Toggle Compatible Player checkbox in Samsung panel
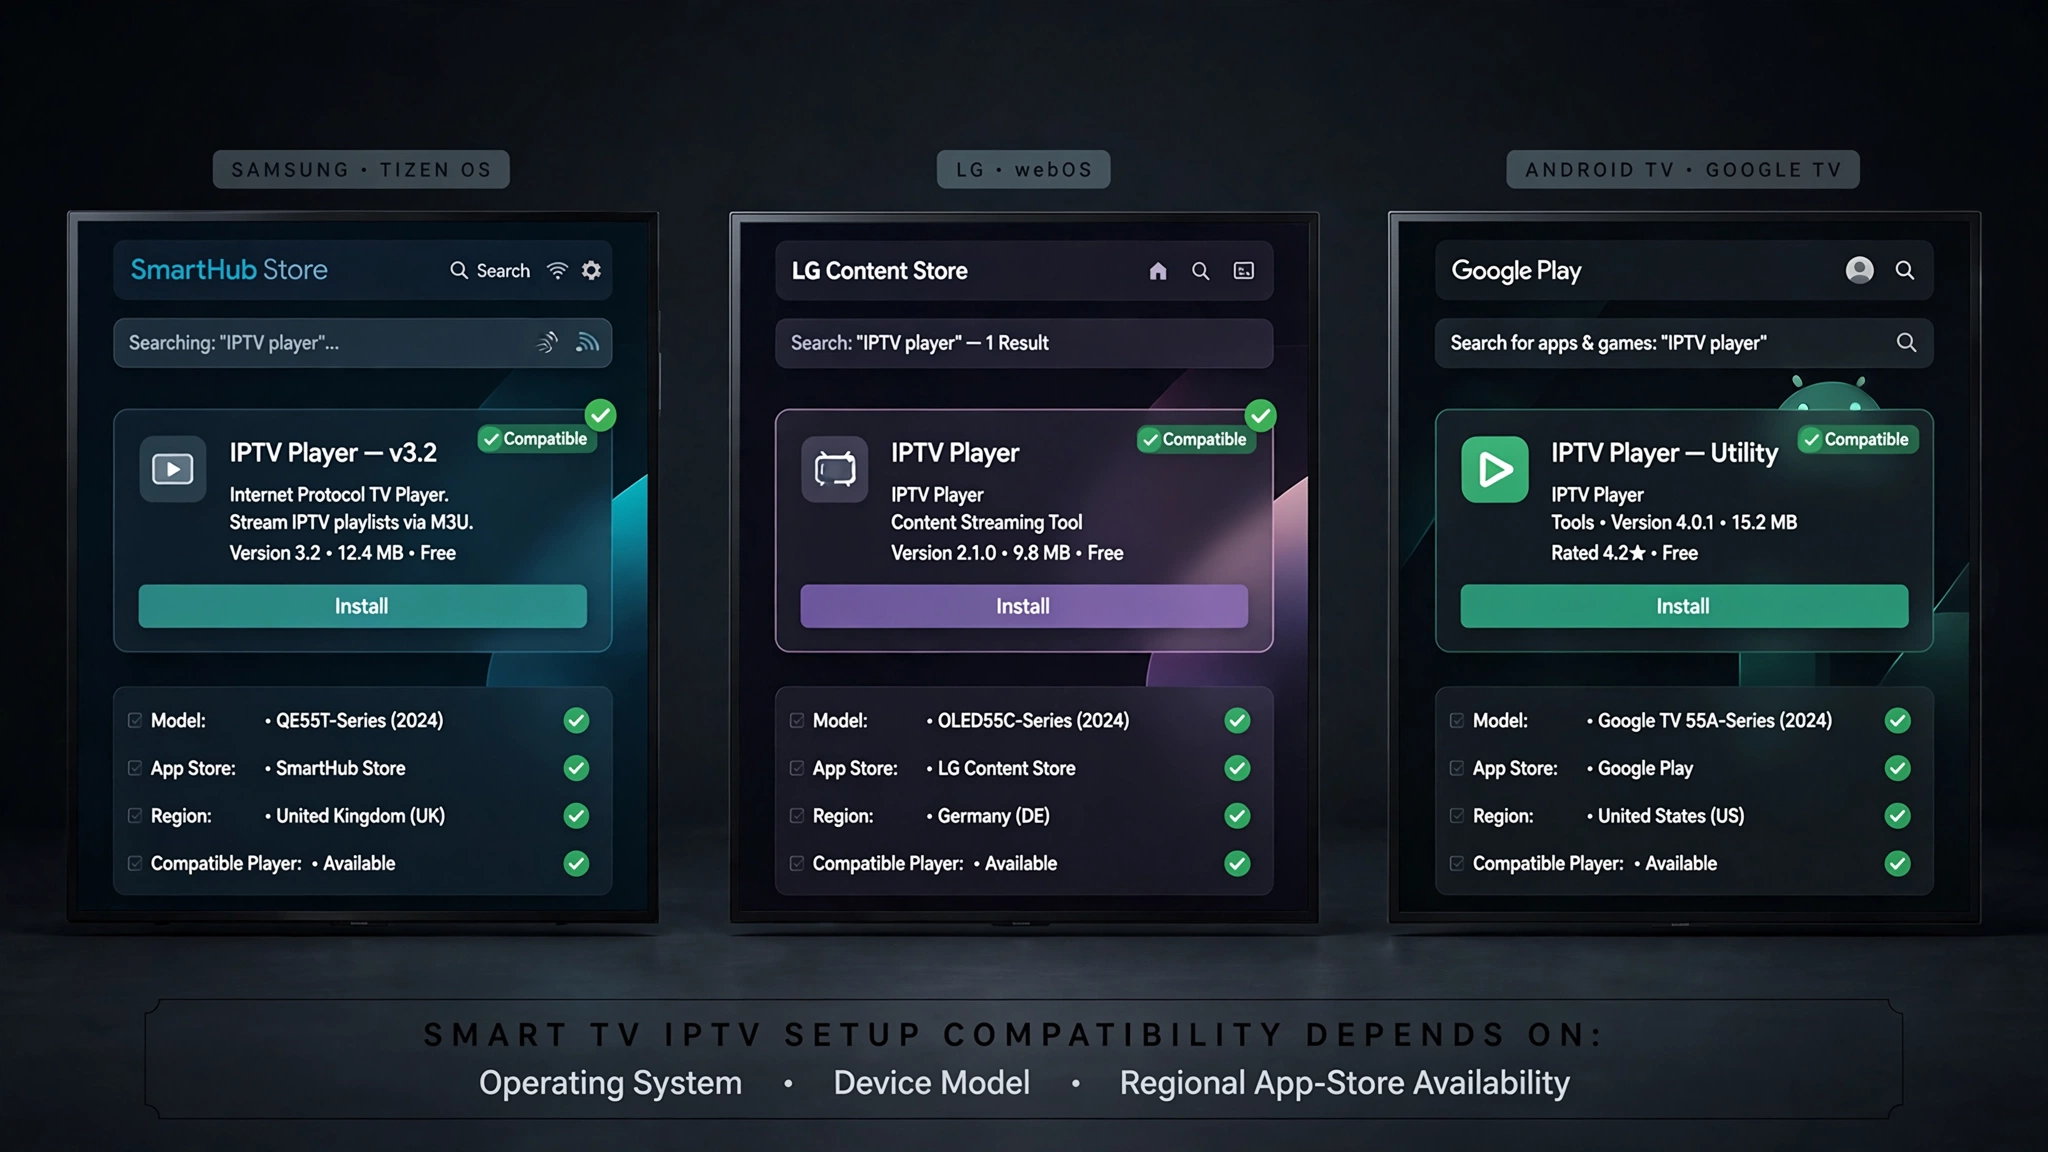Image resolution: width=2048 pixels, height=1152 pixels. [135, 863]
